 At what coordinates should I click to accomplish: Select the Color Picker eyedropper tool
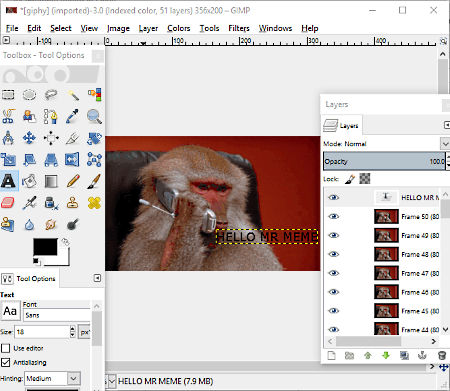pos(73,116)
